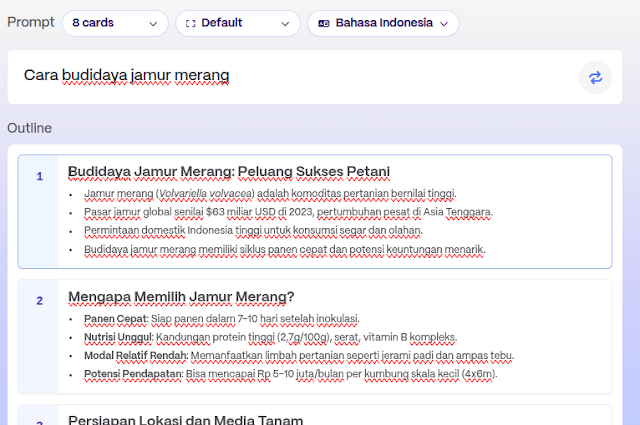Click chevron arrow of 8 cards dropdown
The height and width of the screenshot is (425, 640).
[153, 24]
